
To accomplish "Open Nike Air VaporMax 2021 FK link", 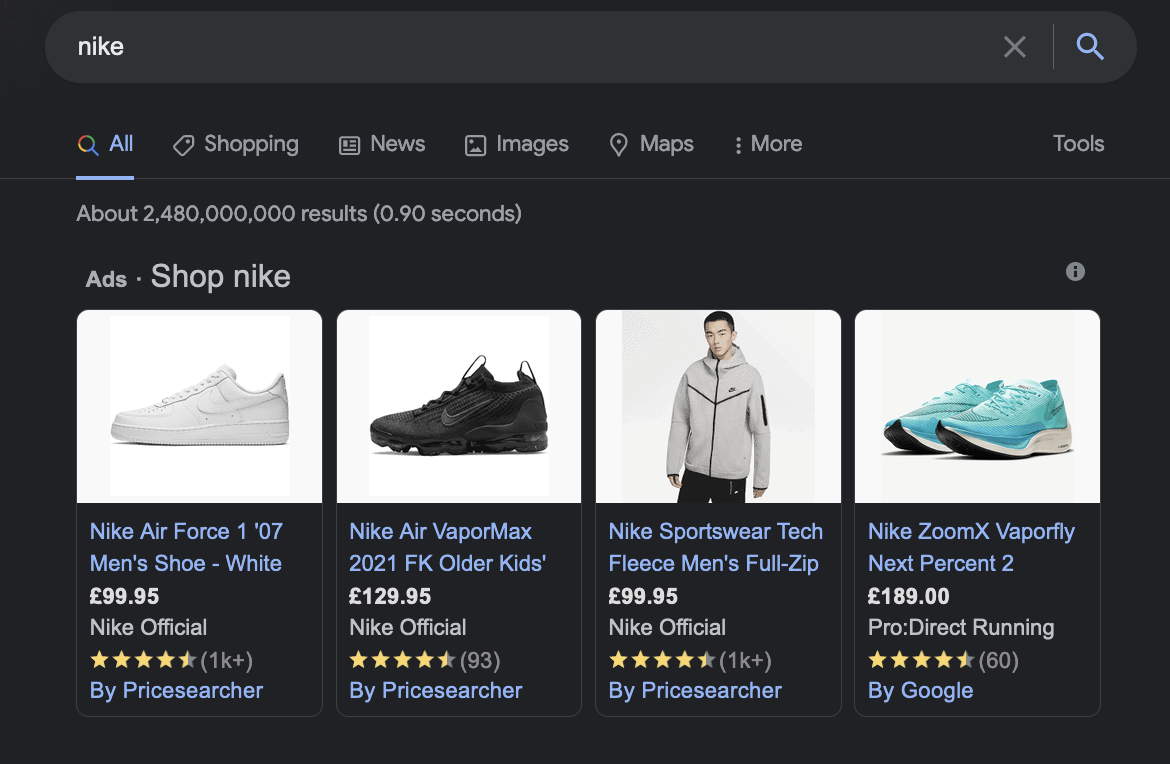I will pos(448,547).
